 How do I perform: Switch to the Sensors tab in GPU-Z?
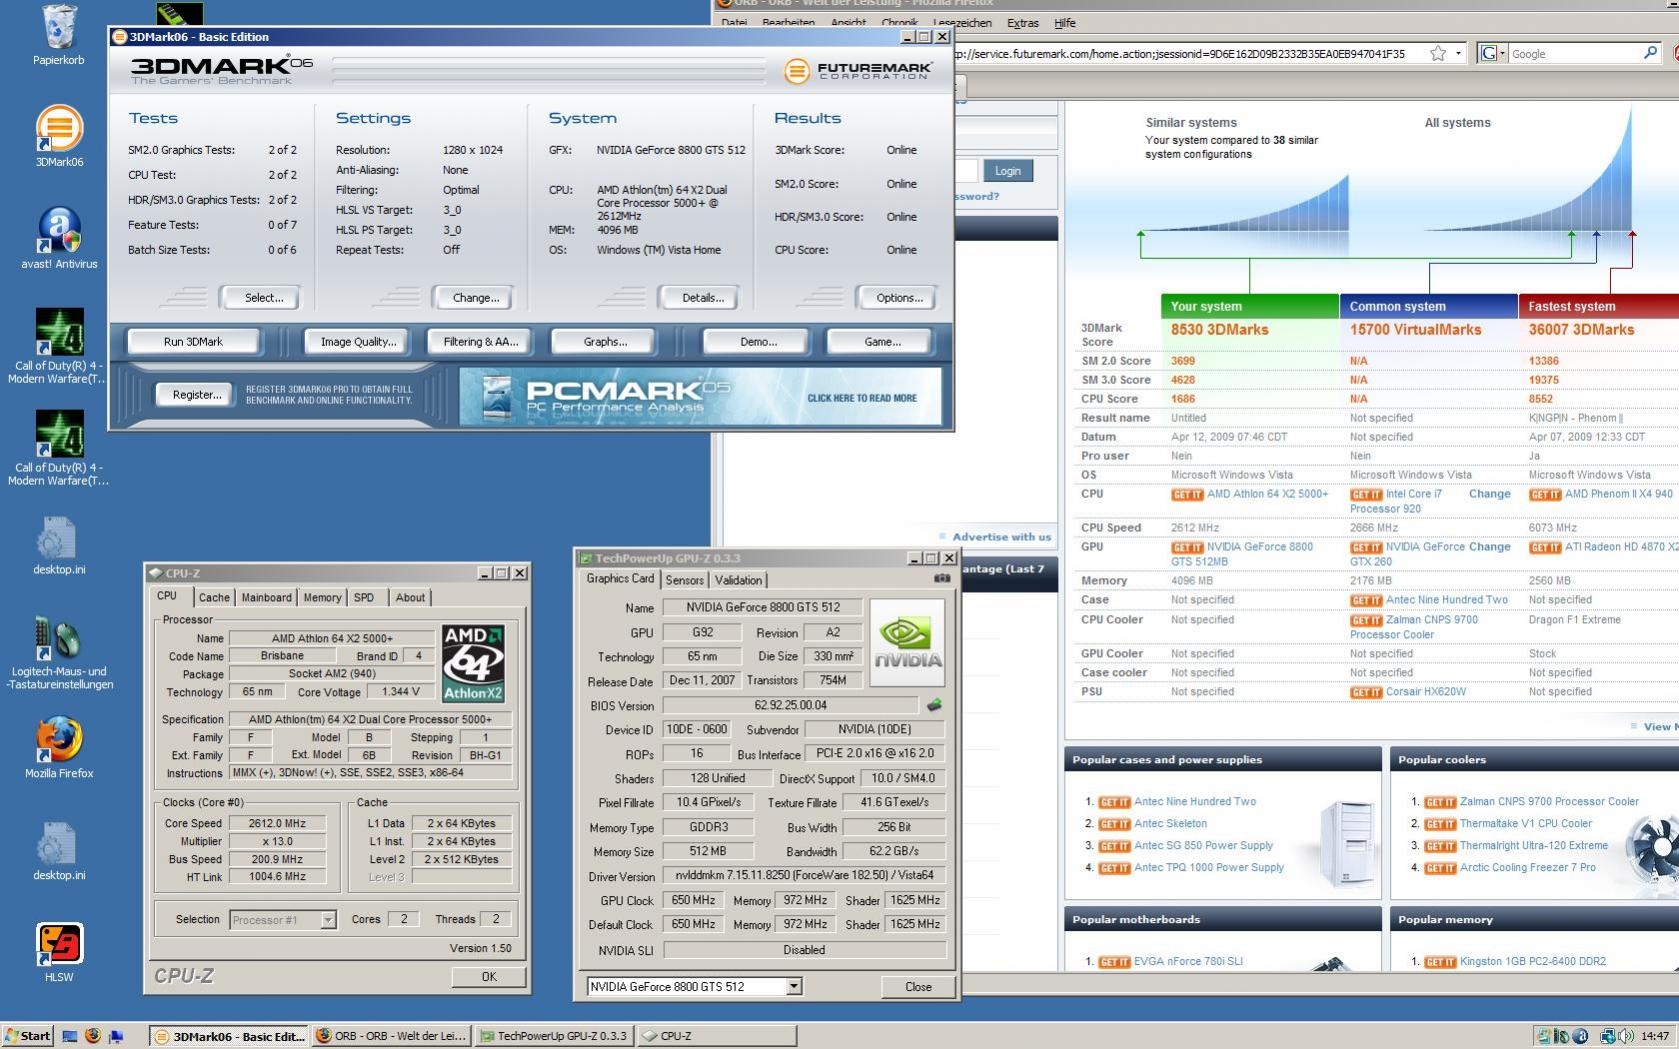click(x=684, y=580)
